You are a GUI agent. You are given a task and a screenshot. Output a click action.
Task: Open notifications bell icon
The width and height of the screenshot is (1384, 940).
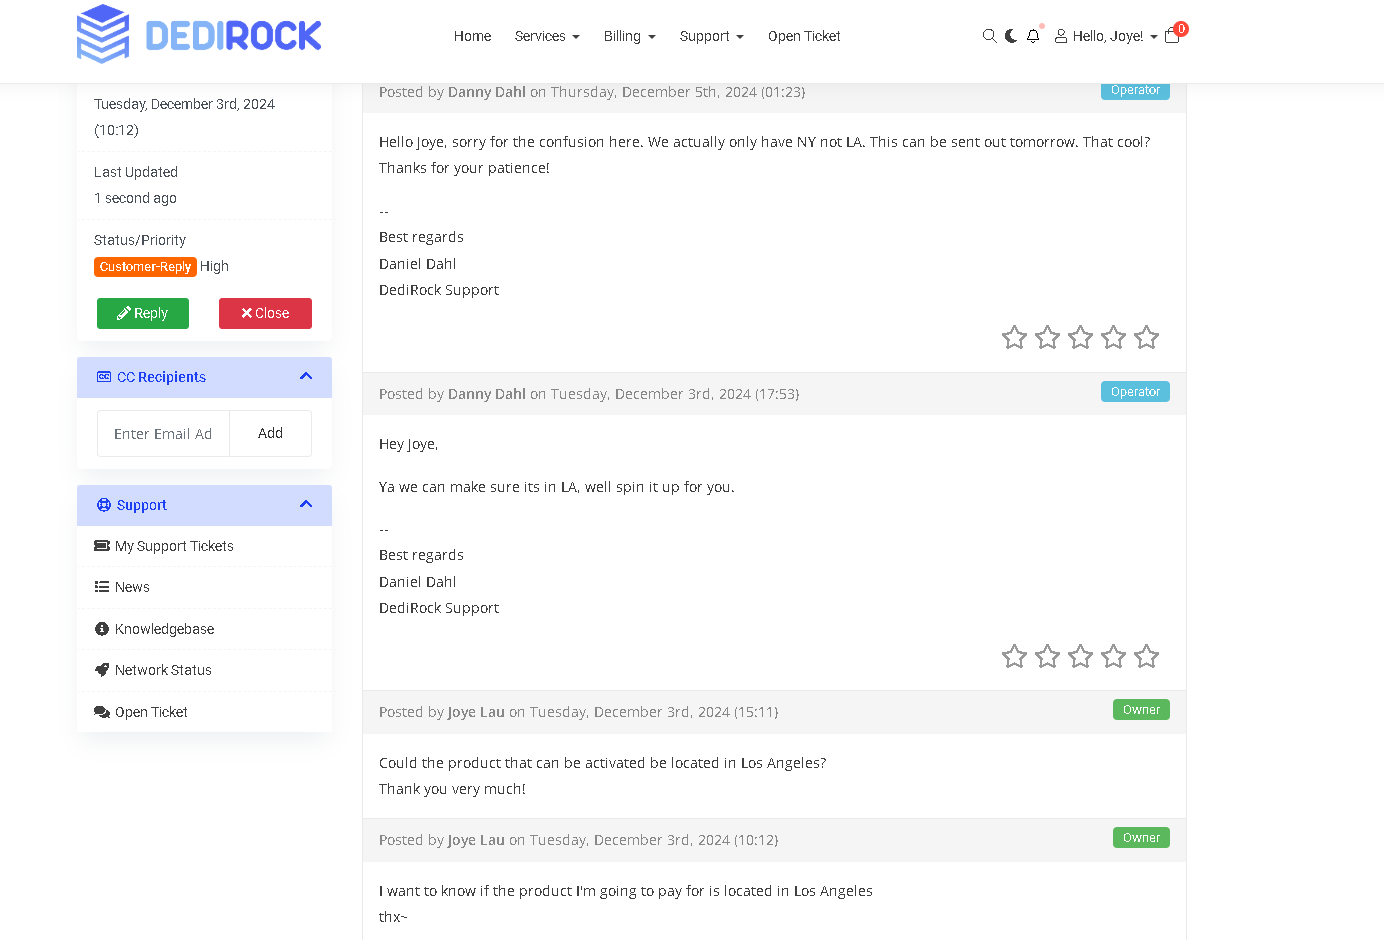1033,36
